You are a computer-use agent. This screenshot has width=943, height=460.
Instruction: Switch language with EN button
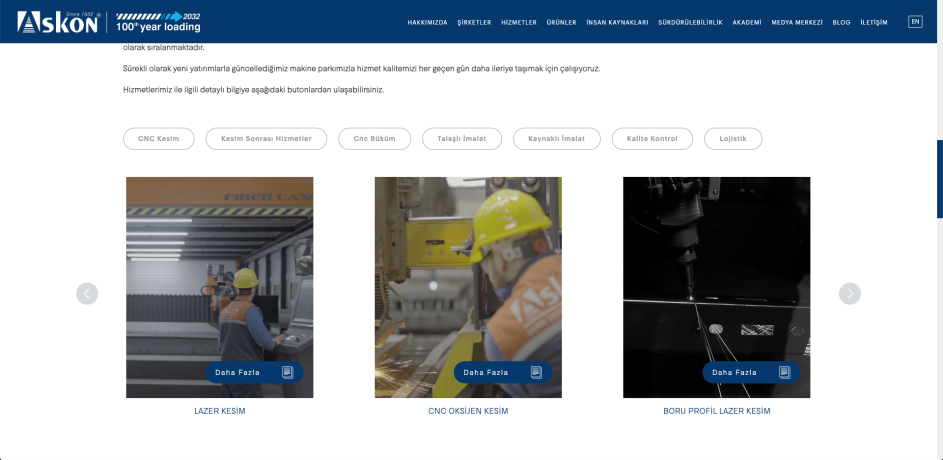tap(914, 21)
